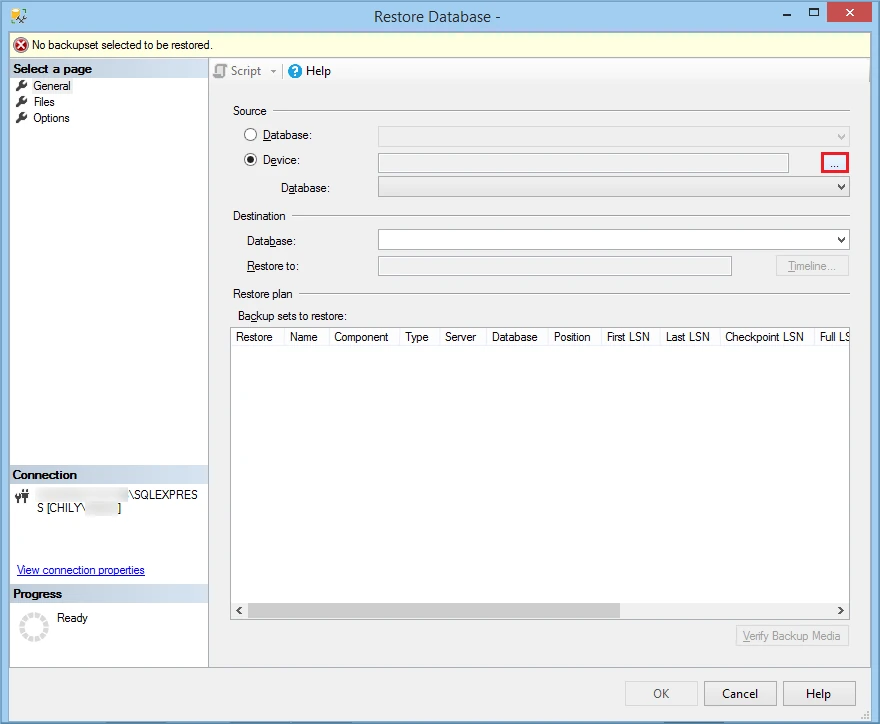Click the bottom Help button

coord(819,694)
